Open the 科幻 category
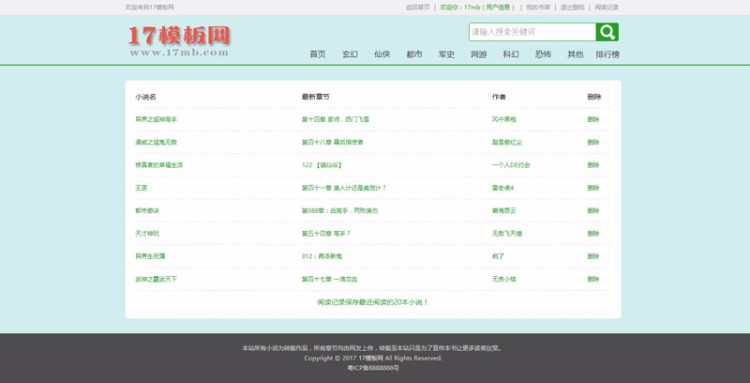This screenshot has height=383, width=750. pyautogui.click(x=511, y=55)
